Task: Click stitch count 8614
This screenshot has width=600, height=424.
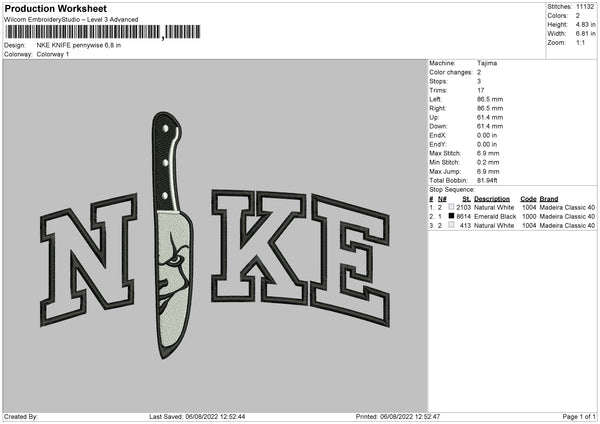Action: click(463, 217)
